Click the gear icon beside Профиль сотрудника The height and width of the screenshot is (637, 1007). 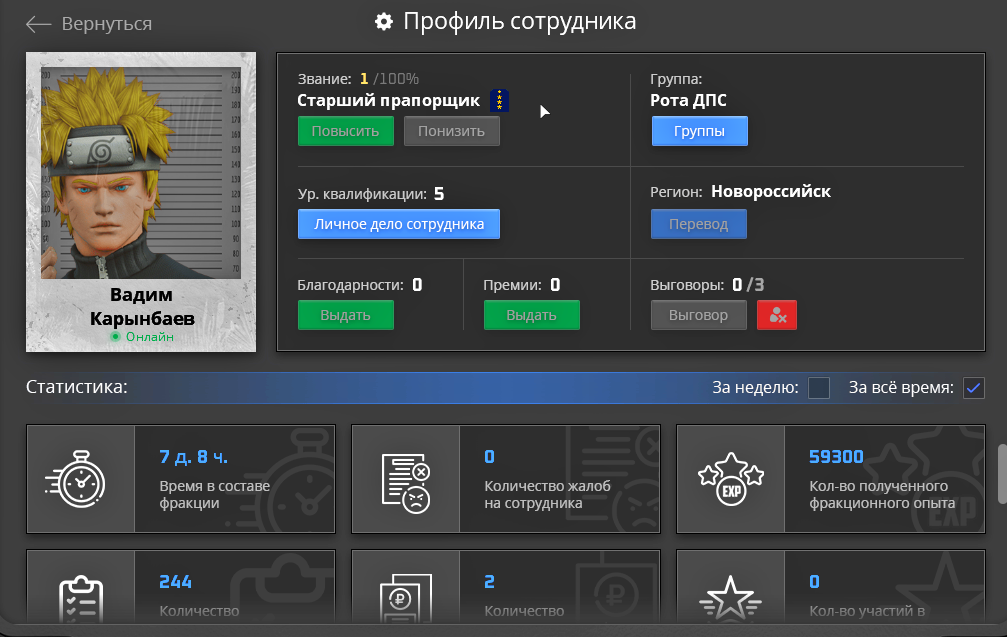tap(383, 22)
